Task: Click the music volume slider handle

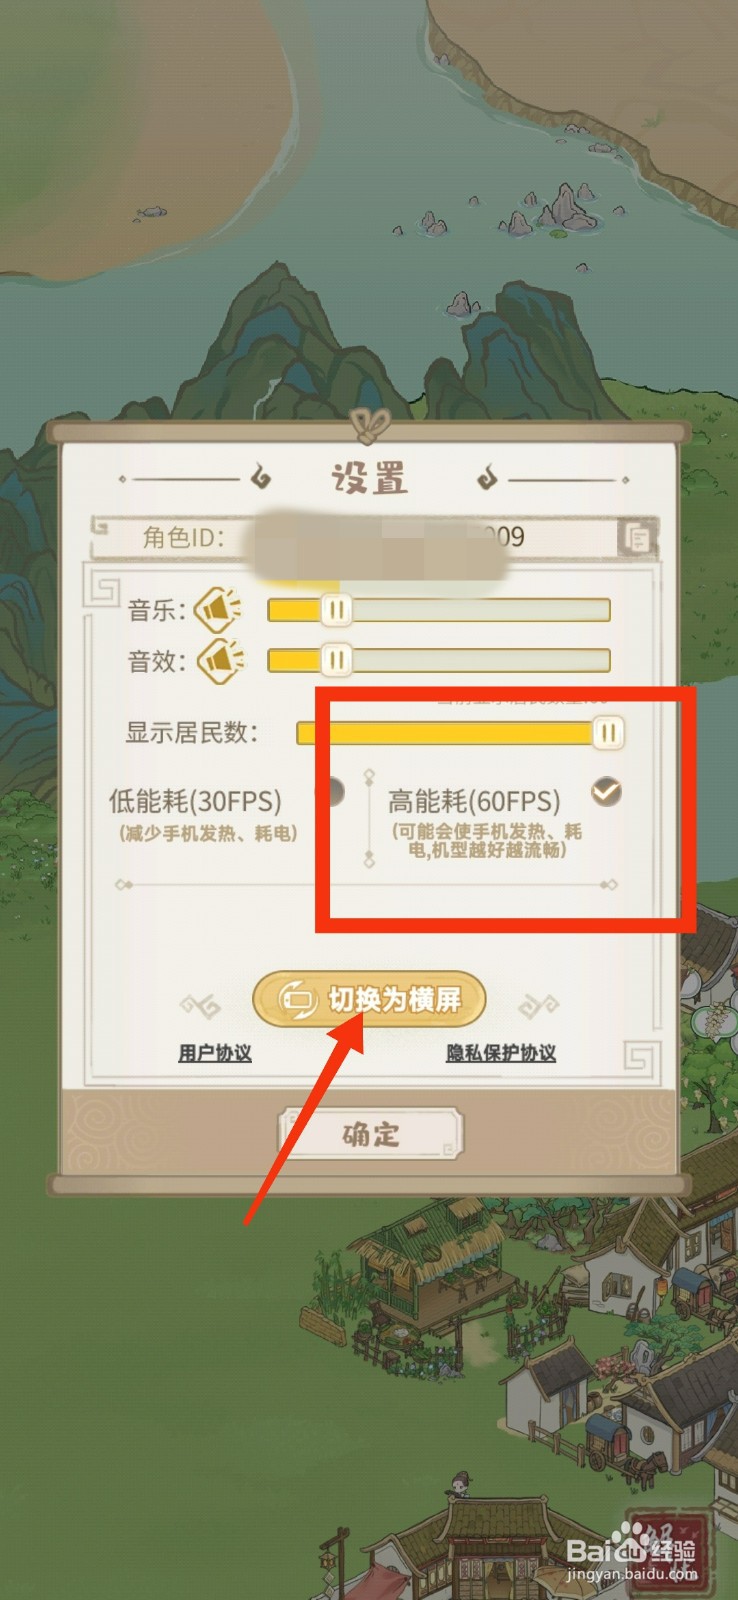Action: pyautogui.click(x=337, y=609)
